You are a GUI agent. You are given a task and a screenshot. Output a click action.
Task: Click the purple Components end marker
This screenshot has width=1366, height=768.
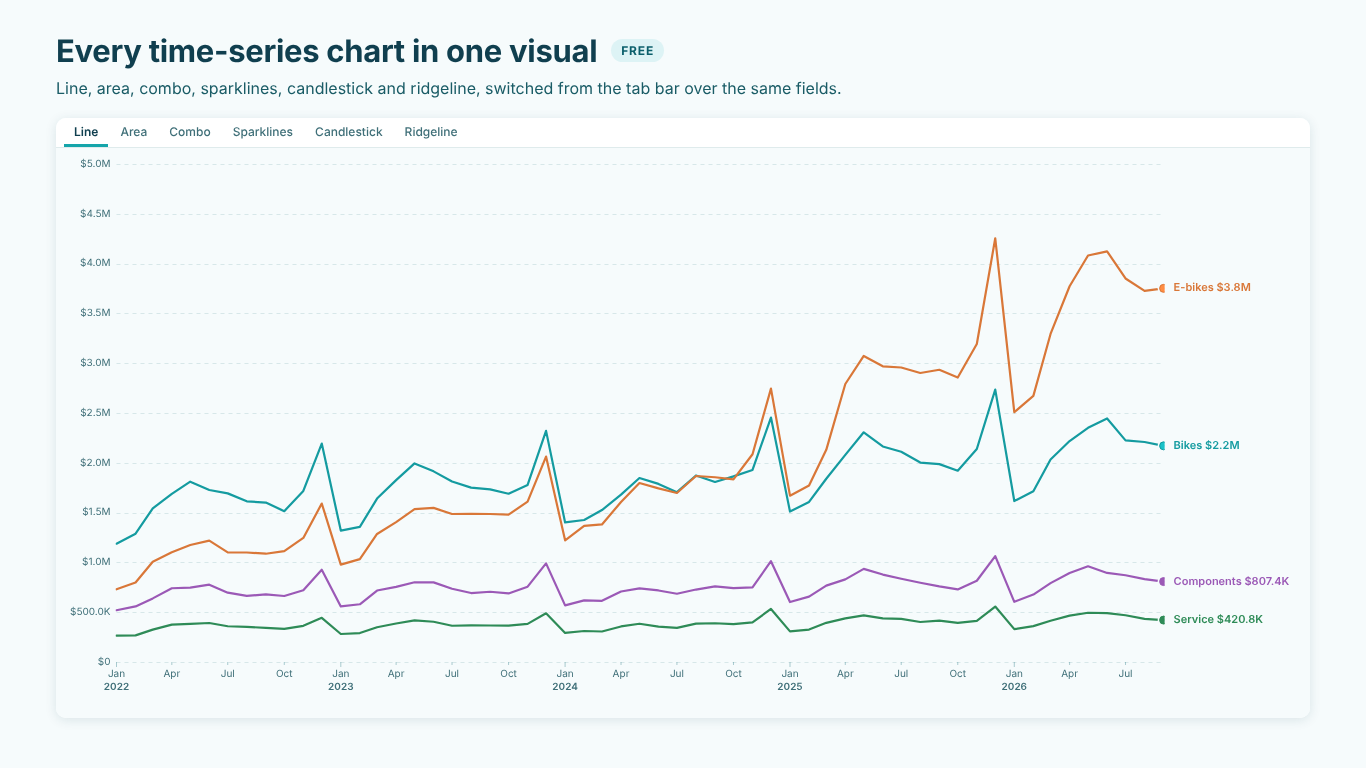click(1162, 582)
